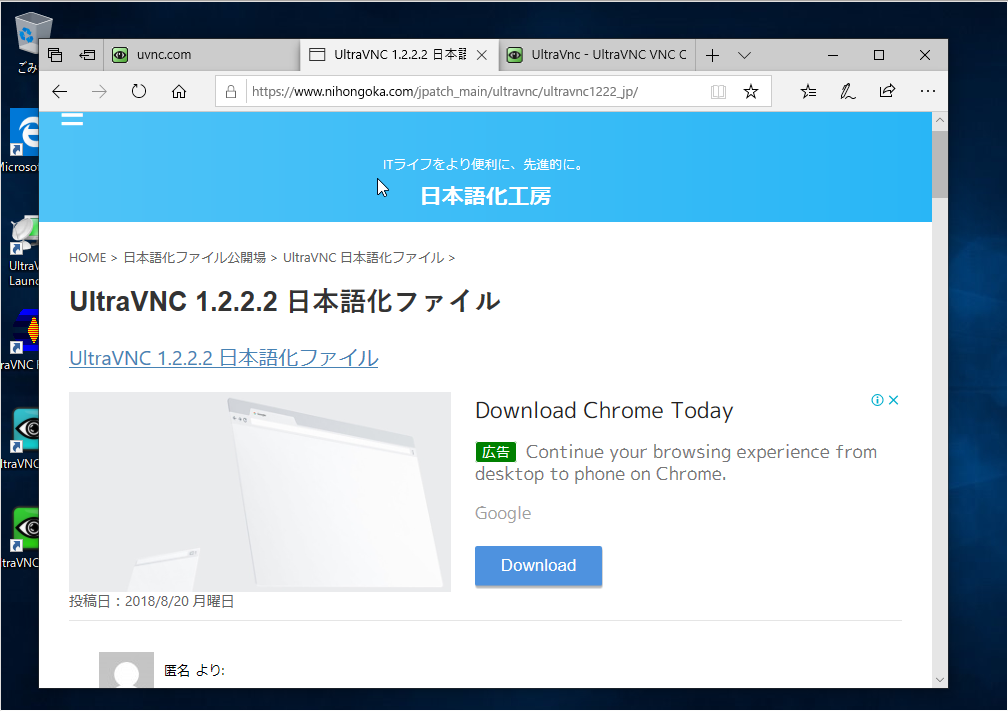Click the Back navigation arrow
Image resolution: width=1008 pixels, height=711 pixels.
tap(60, 92)
